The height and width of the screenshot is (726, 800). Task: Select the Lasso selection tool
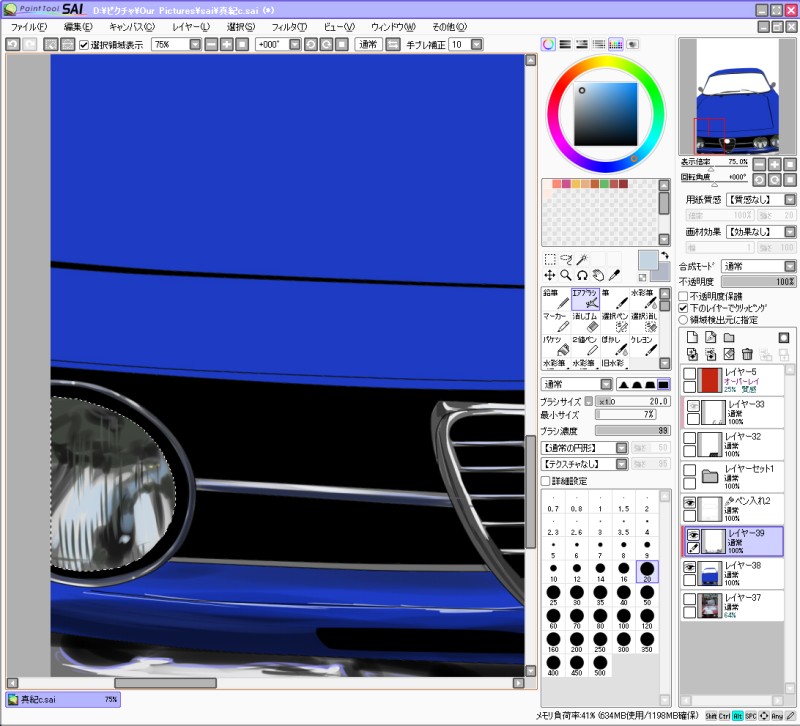(566, 258)
